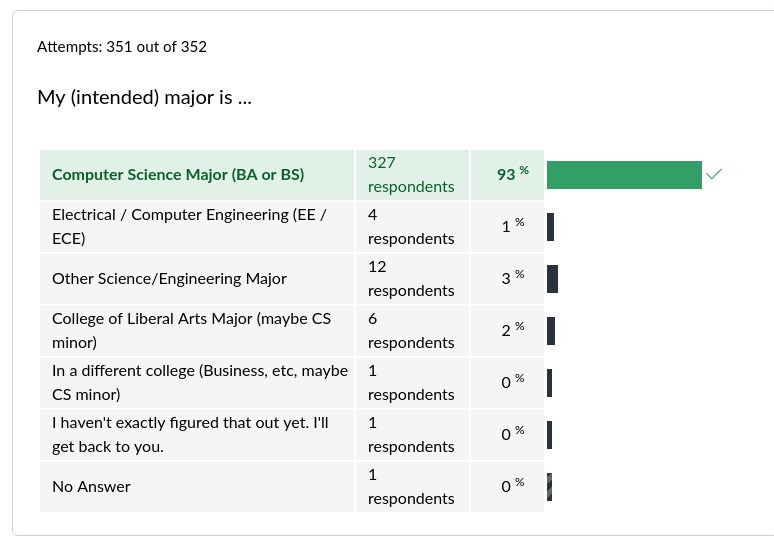Click the 6 respondents cell
Viewport: 774px width, 549px height.
point(412,331)
